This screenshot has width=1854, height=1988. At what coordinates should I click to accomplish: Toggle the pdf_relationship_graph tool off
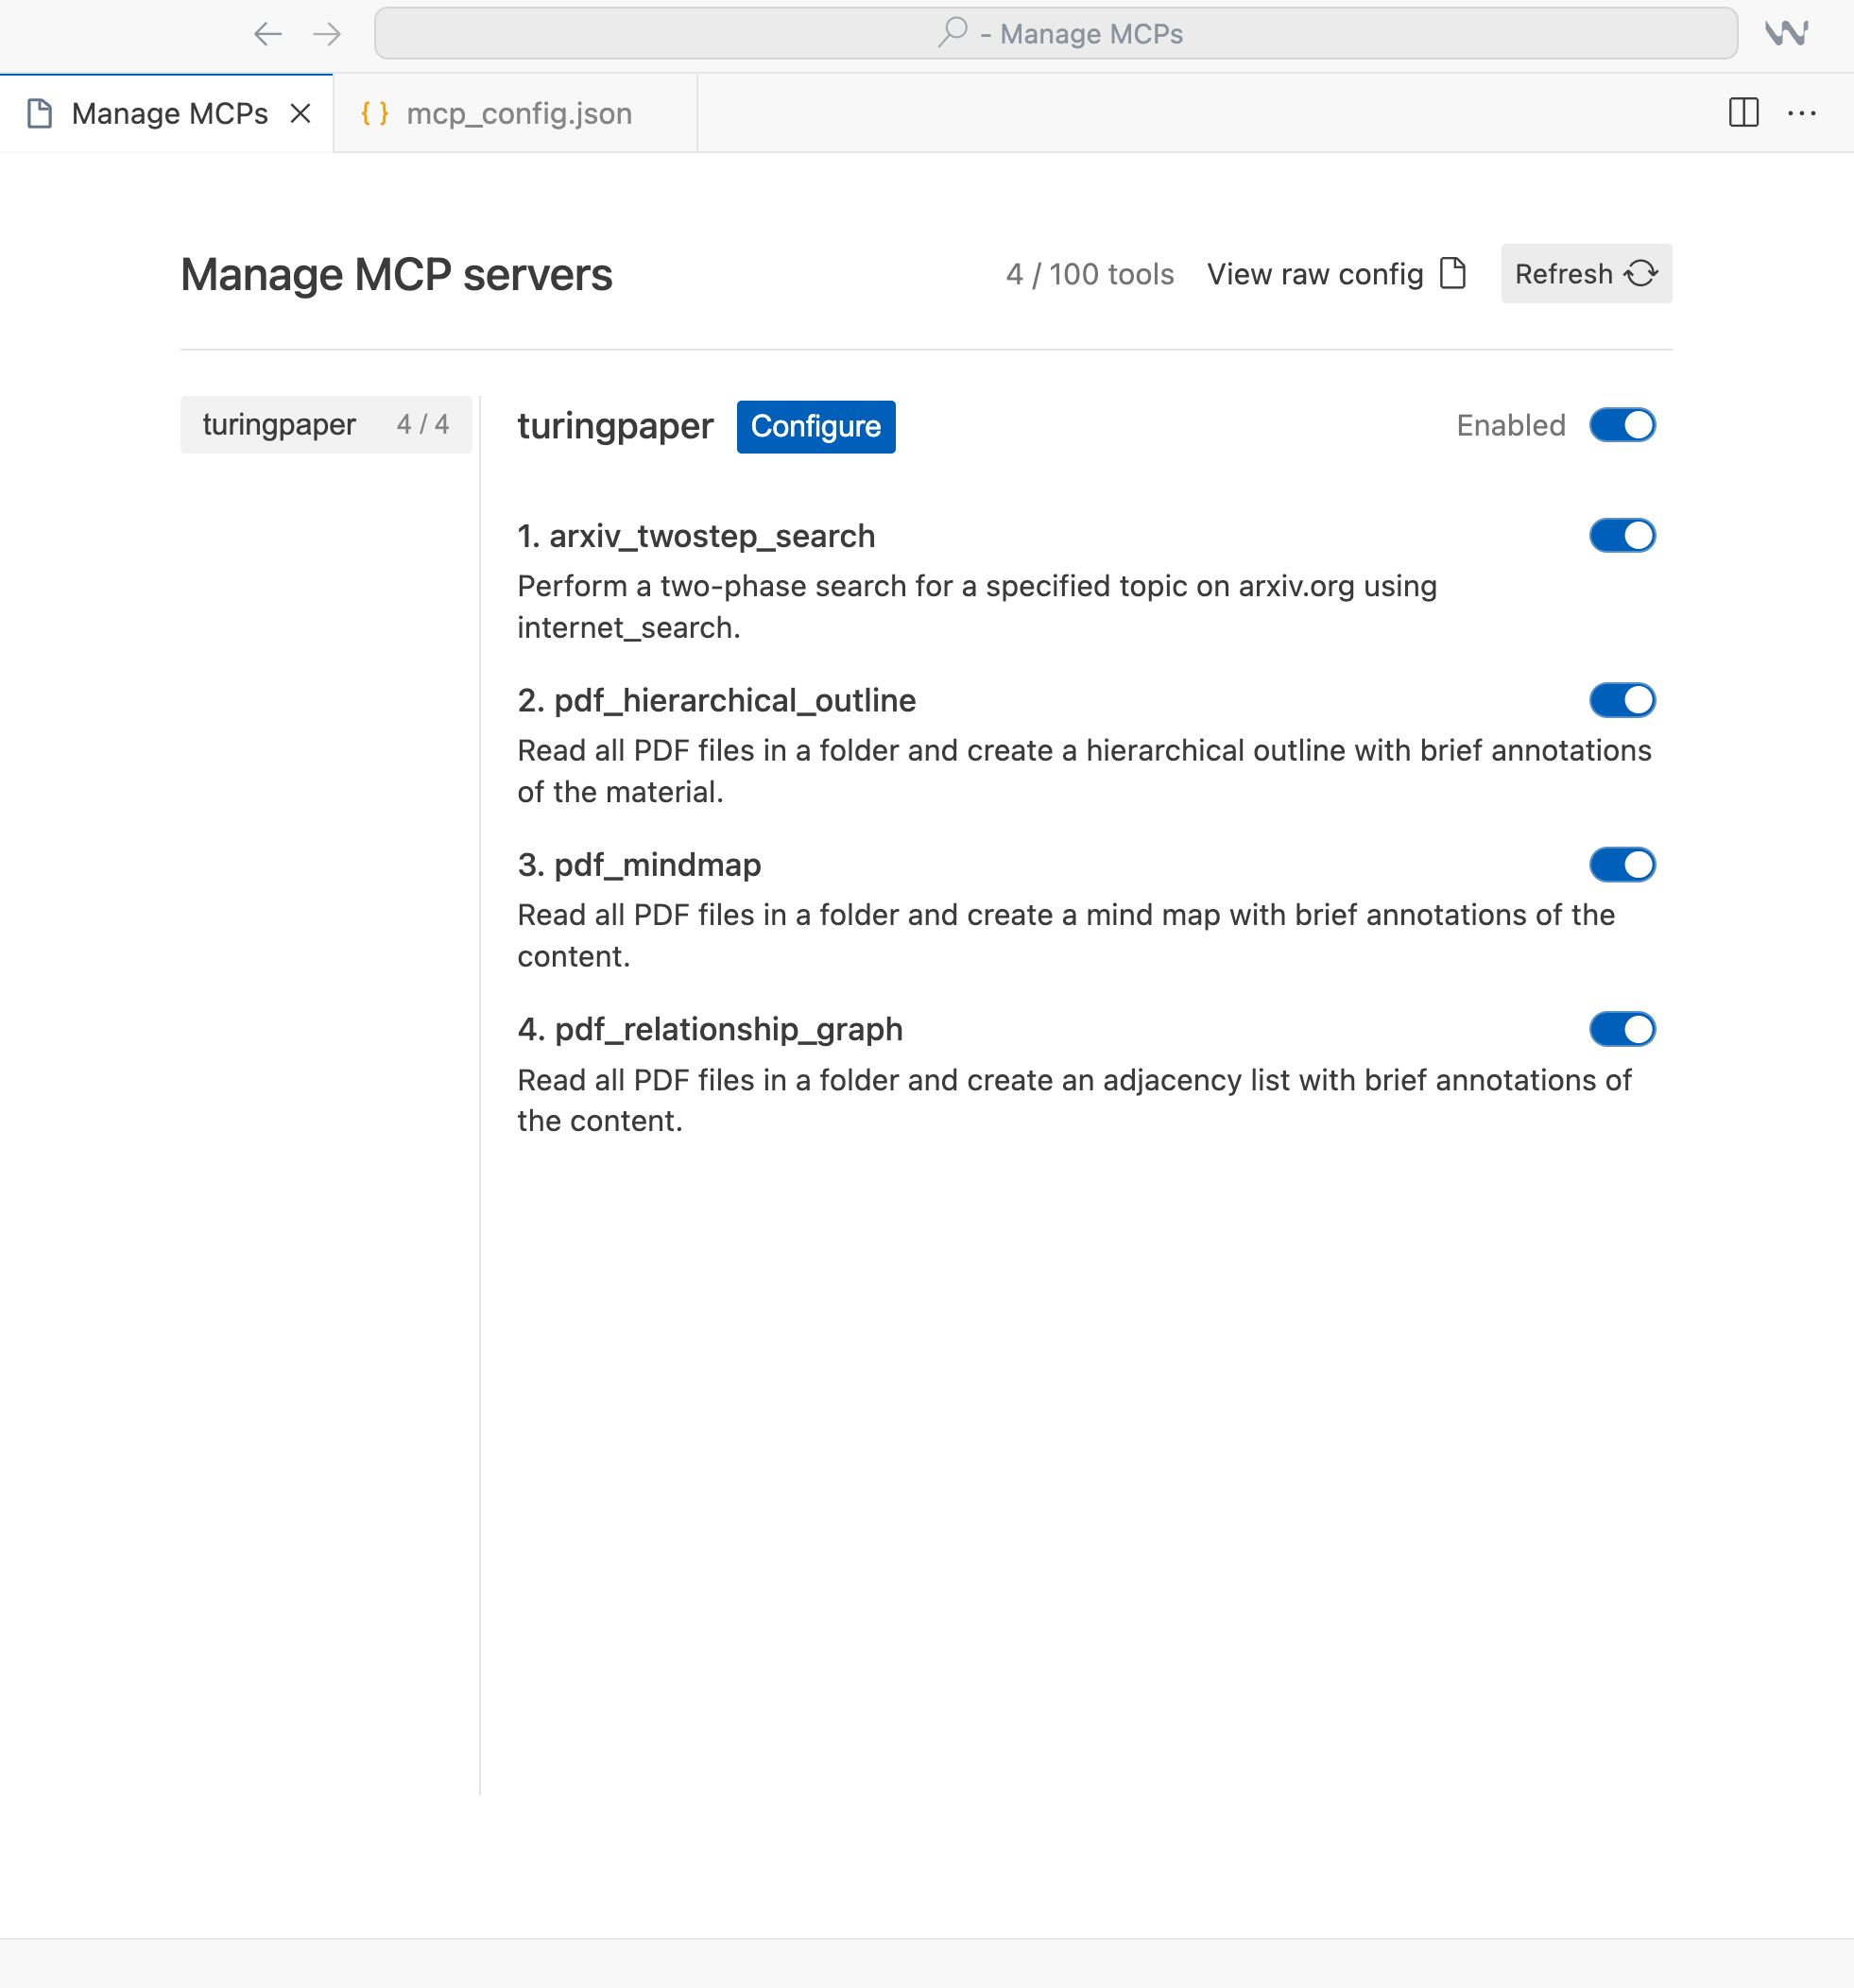click(1621, 1029)
